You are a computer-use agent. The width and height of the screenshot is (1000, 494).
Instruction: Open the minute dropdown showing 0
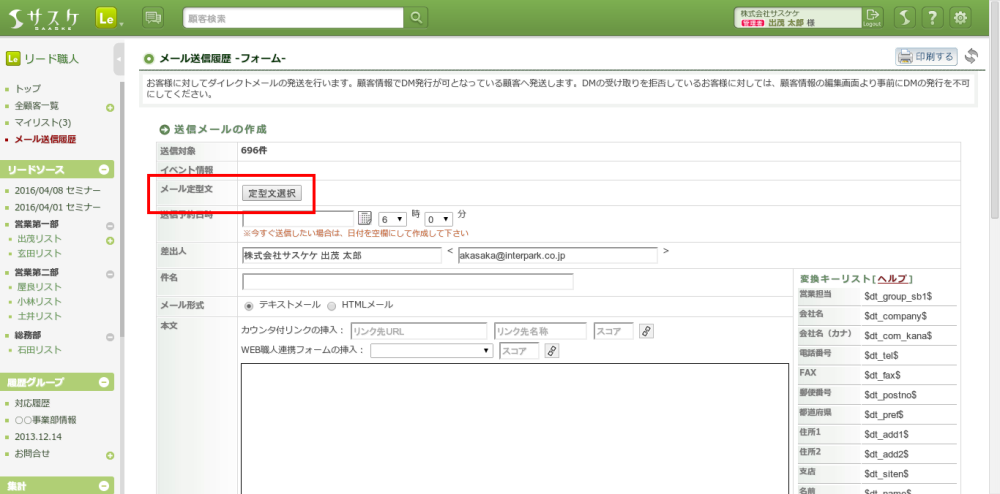point(439,218)
